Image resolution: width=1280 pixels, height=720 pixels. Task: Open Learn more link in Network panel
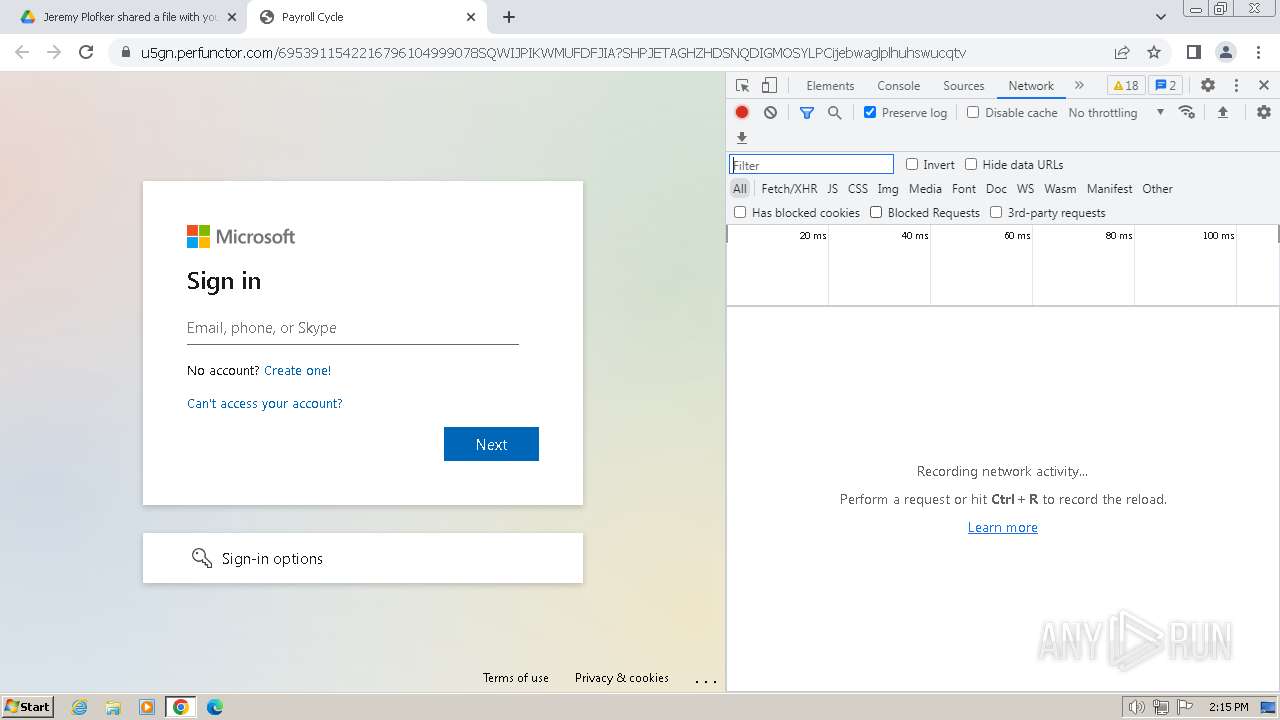coord(1003,528)
